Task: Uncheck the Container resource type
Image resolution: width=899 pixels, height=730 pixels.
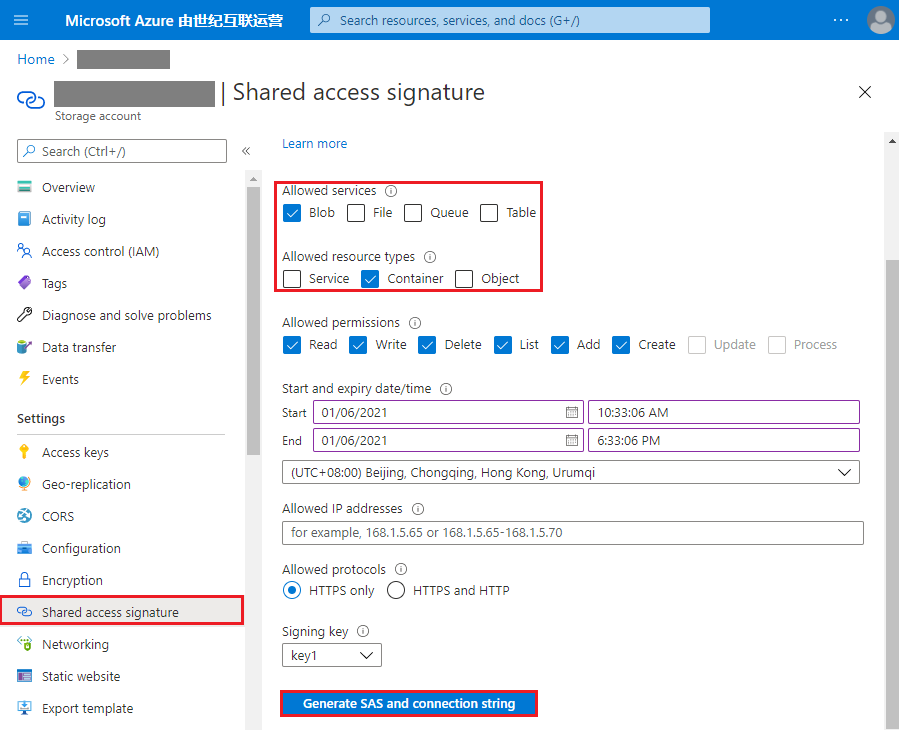Action: (x=370, y=279)
